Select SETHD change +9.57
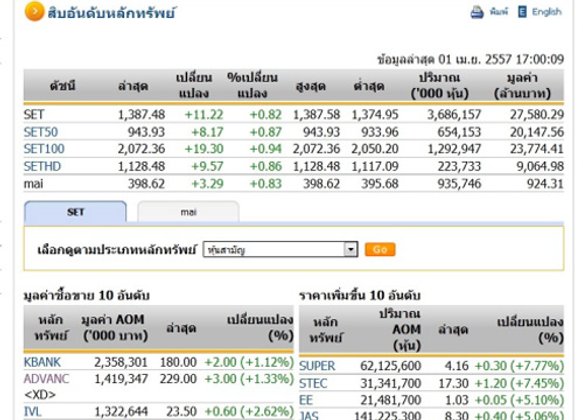 [207, 167]
